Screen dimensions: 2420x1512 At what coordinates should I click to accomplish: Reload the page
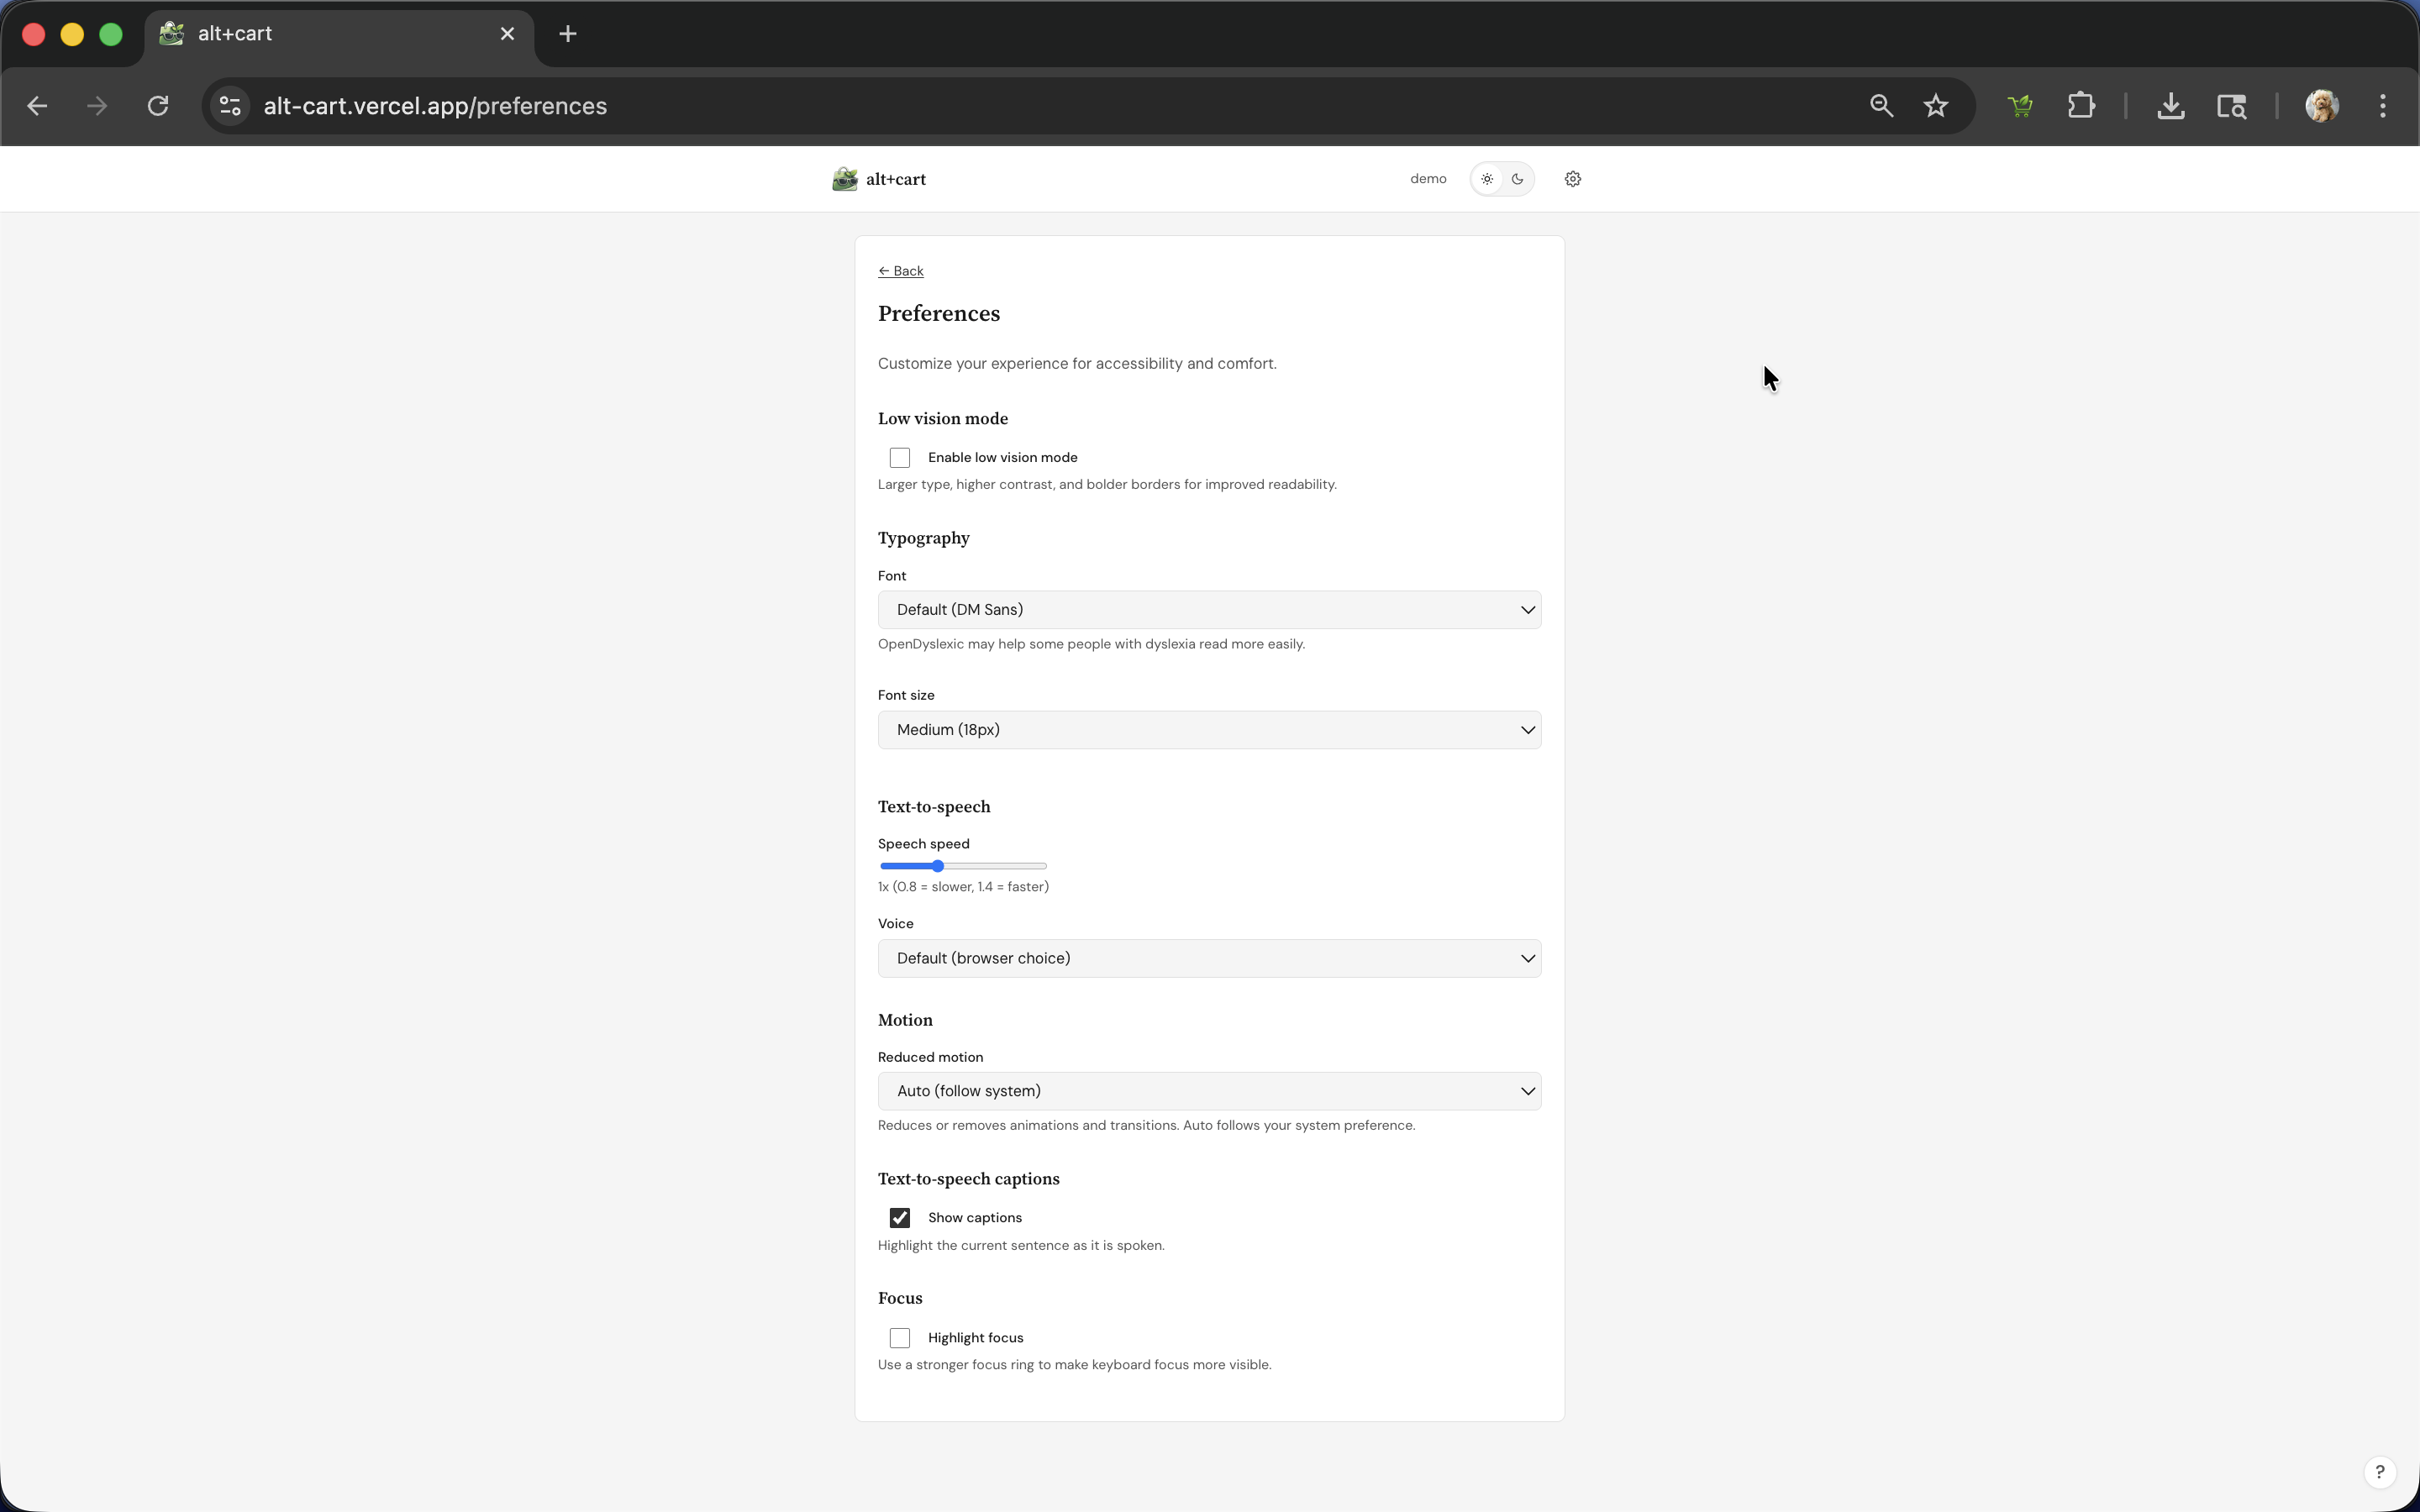click(158, 106)
